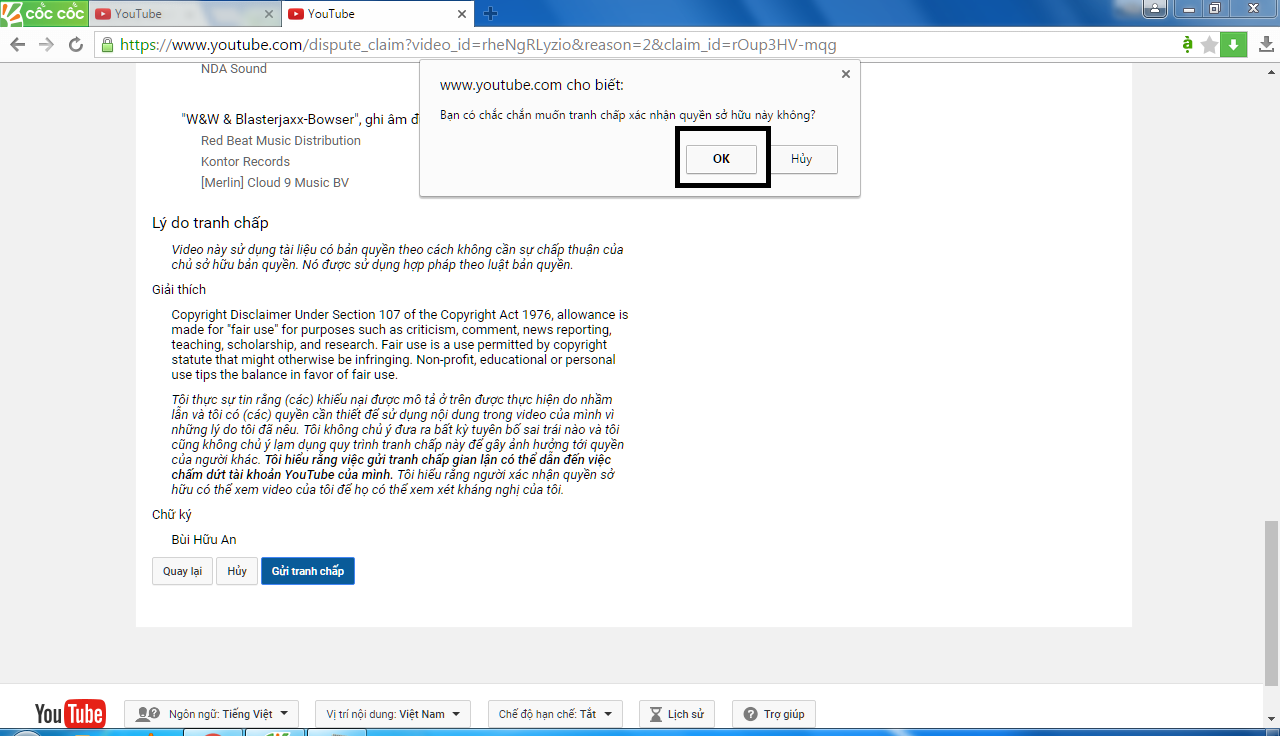Image resolution: width=1280 pixels, height=736 pixels.
Task: Expand the Ngôn ngữ: Tiếng Việt dropdown
Action: click(x=211, y=714)
